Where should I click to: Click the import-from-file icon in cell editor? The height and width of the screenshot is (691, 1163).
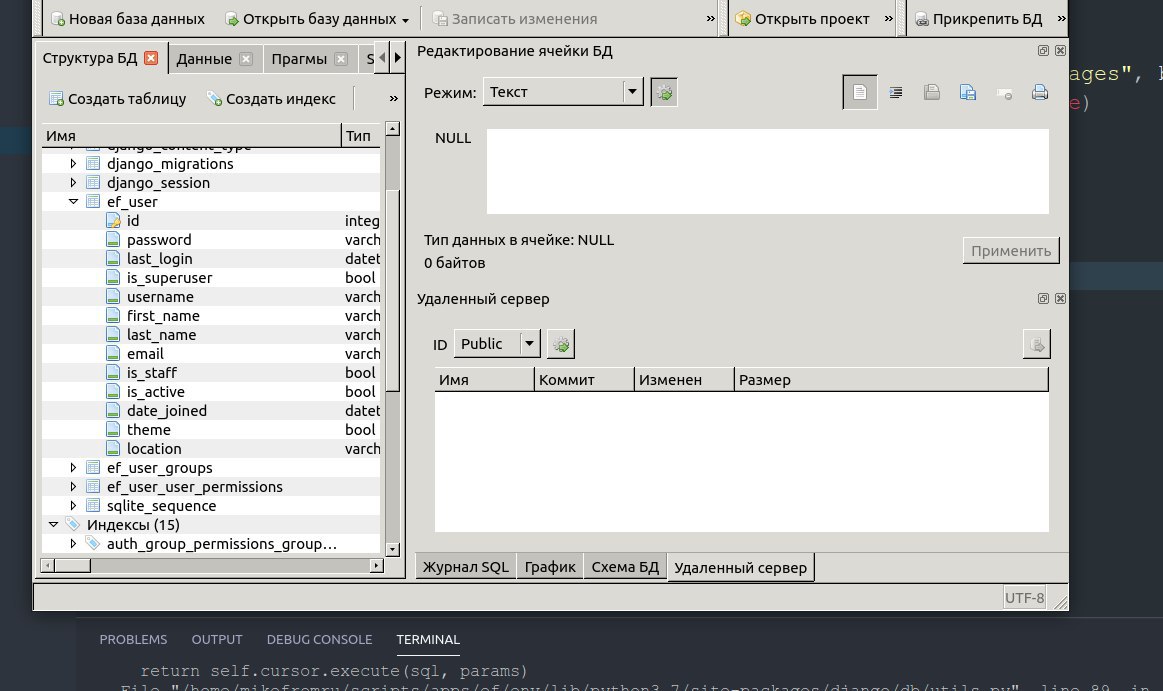[x=932, y=93]
